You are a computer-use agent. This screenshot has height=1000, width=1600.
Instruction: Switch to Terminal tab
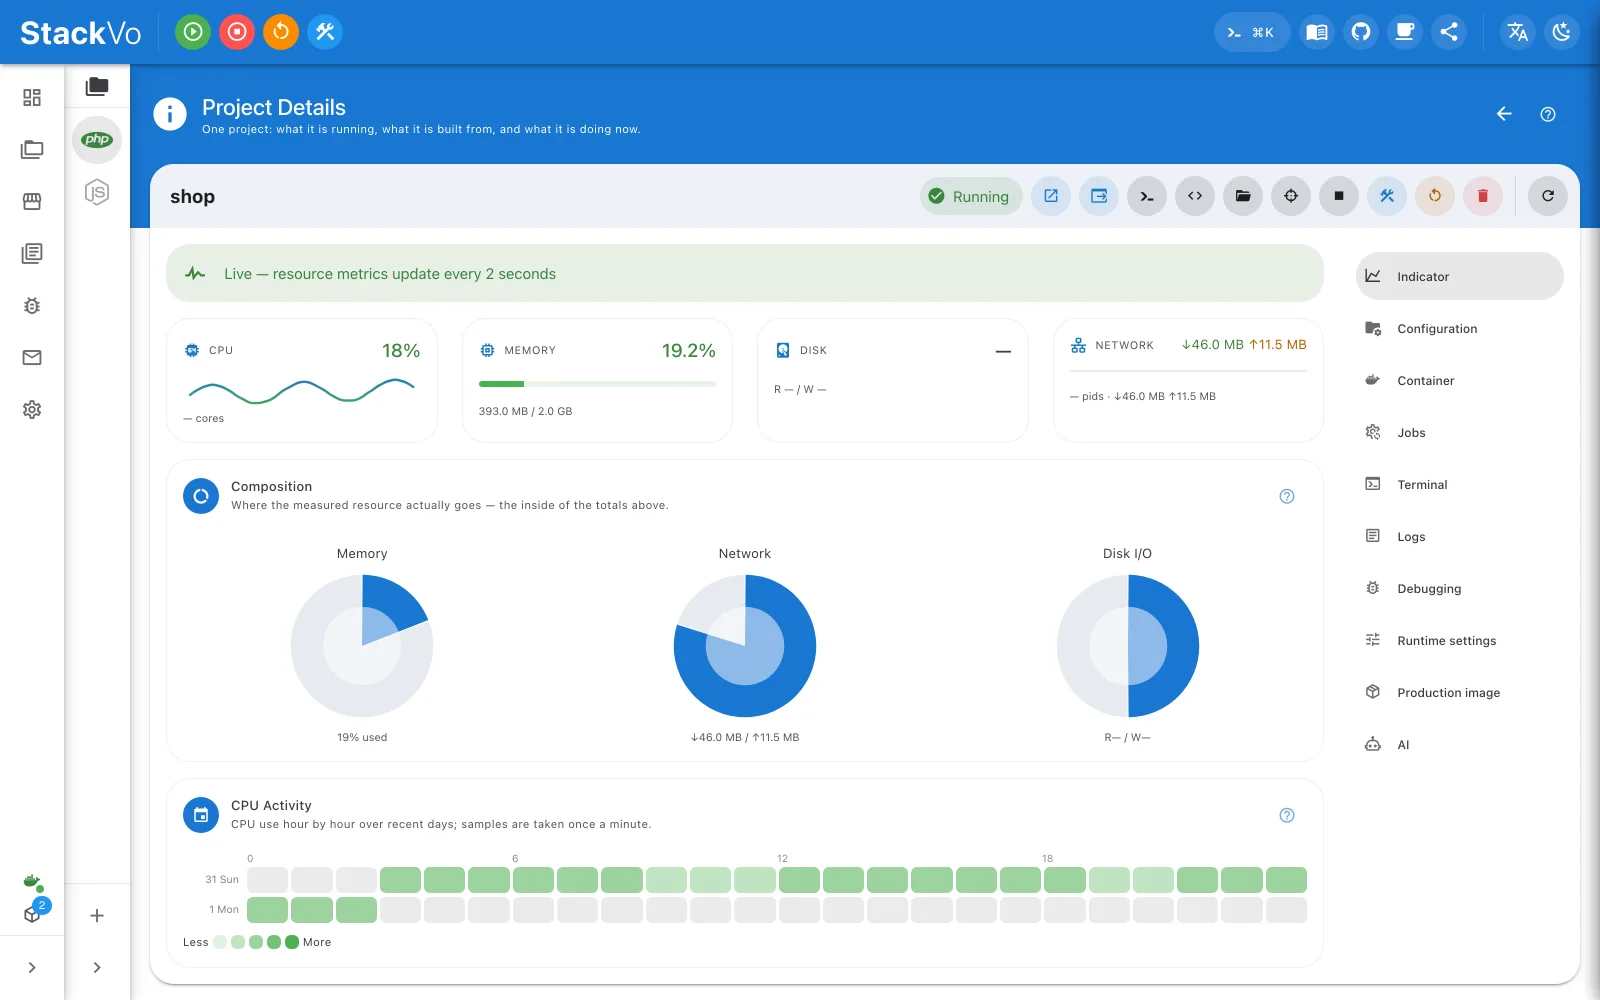click(x=1459, y=484)
